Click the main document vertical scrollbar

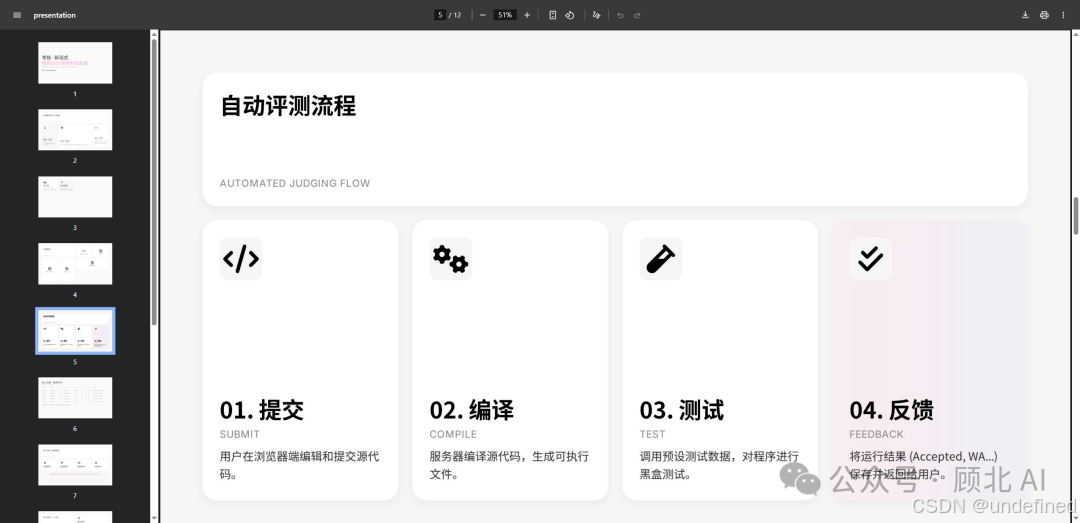(1075, 216)
